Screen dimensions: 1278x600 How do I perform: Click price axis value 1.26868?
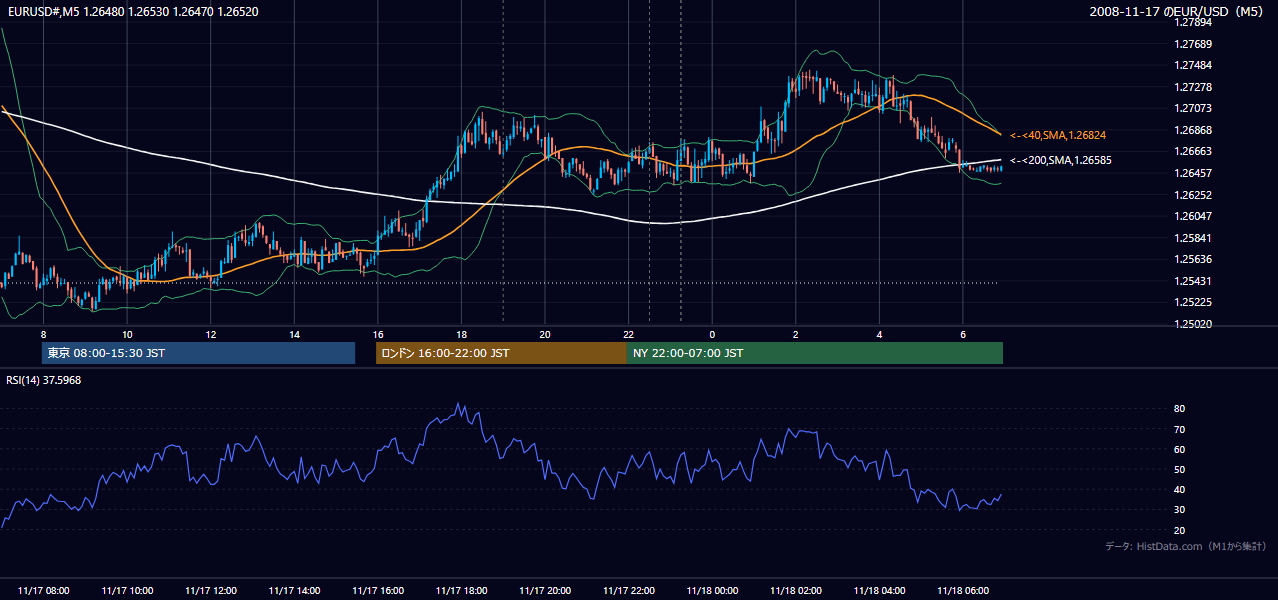point(1193,130)
